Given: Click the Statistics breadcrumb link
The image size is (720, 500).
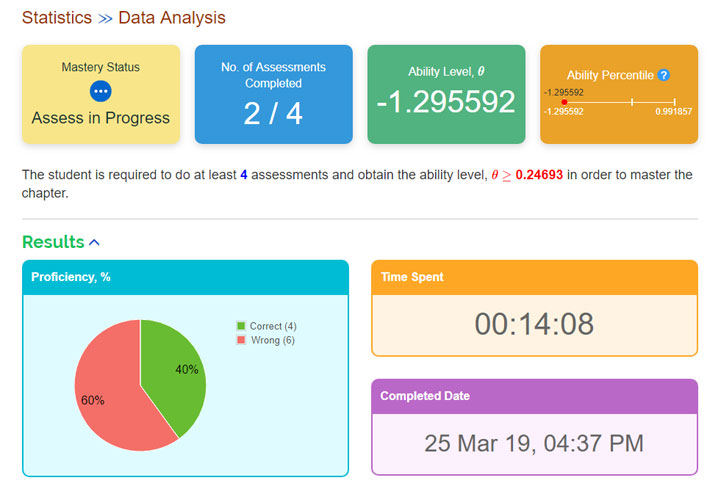Looking at the screenshot, I should click(x=57, y=18).
